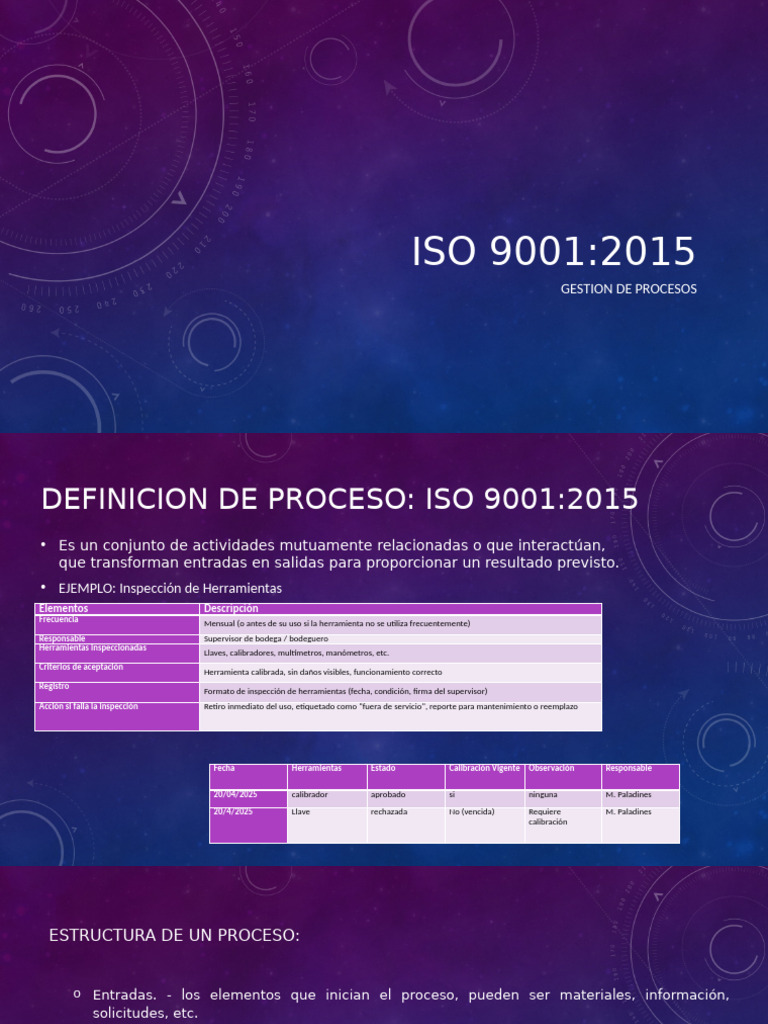Image resolution: width=768 pixels, height=1024 pixels.
Task: Click the 'Requiere calibración' cell
Action: pyautogui.click(x=563, y=825)
